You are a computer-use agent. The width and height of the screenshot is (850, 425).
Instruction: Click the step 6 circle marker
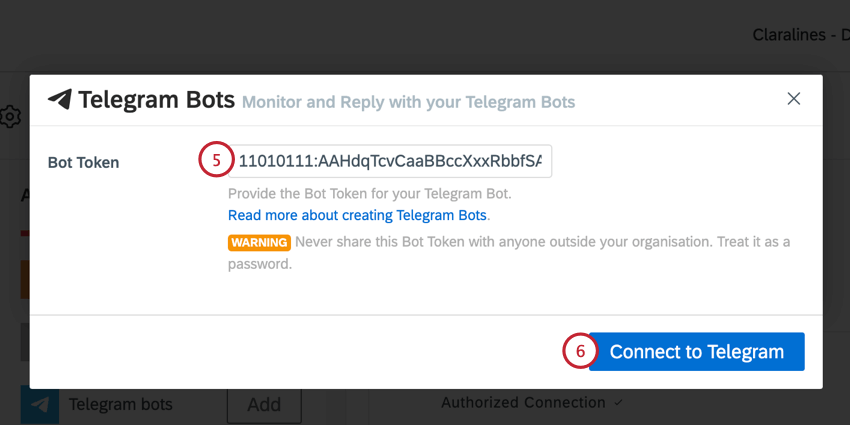click(x=580, y=352)
